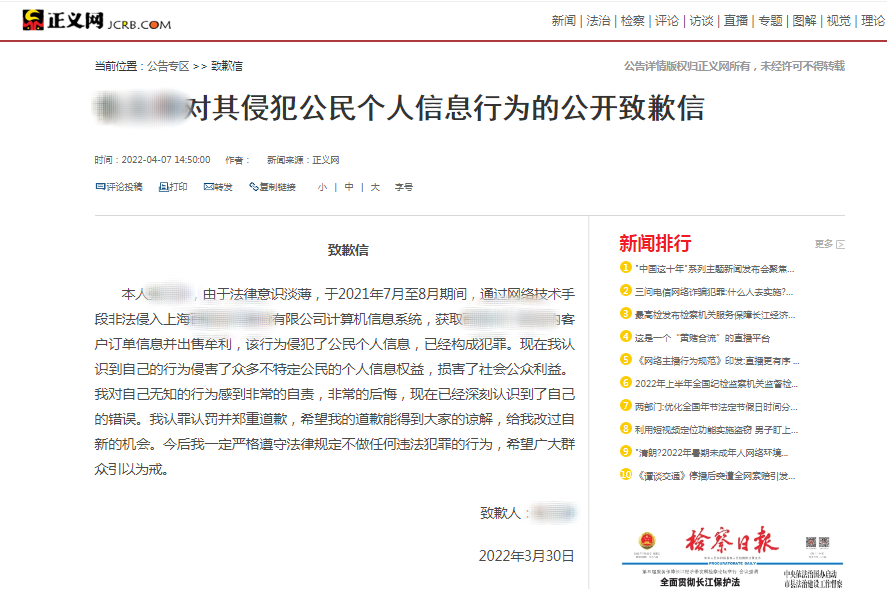Open ranked news item 5 网络主播行为规范
887x589 pixels.
[x=710, y=360]
